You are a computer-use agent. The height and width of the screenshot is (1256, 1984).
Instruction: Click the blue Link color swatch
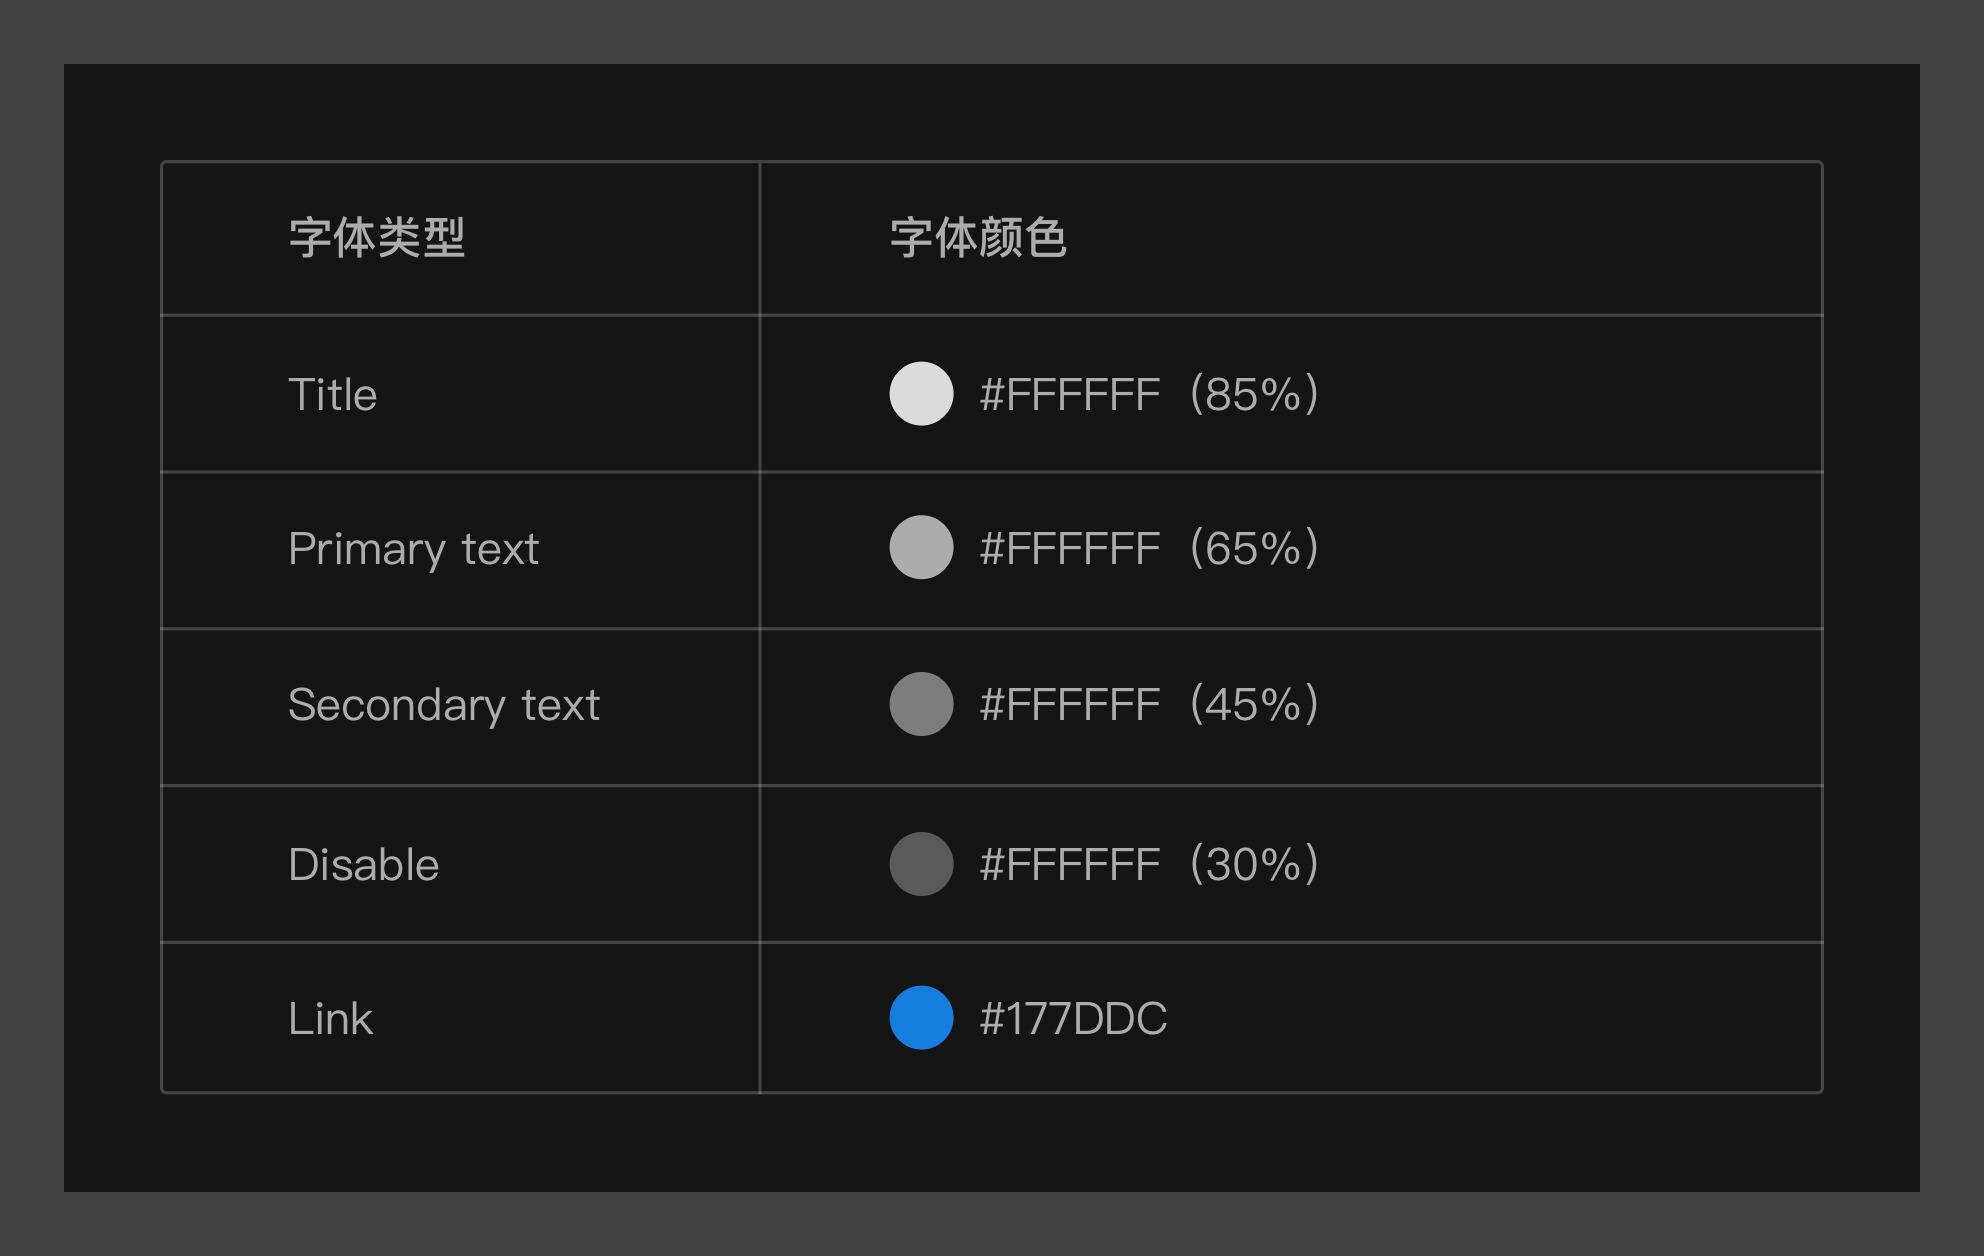921,1018
